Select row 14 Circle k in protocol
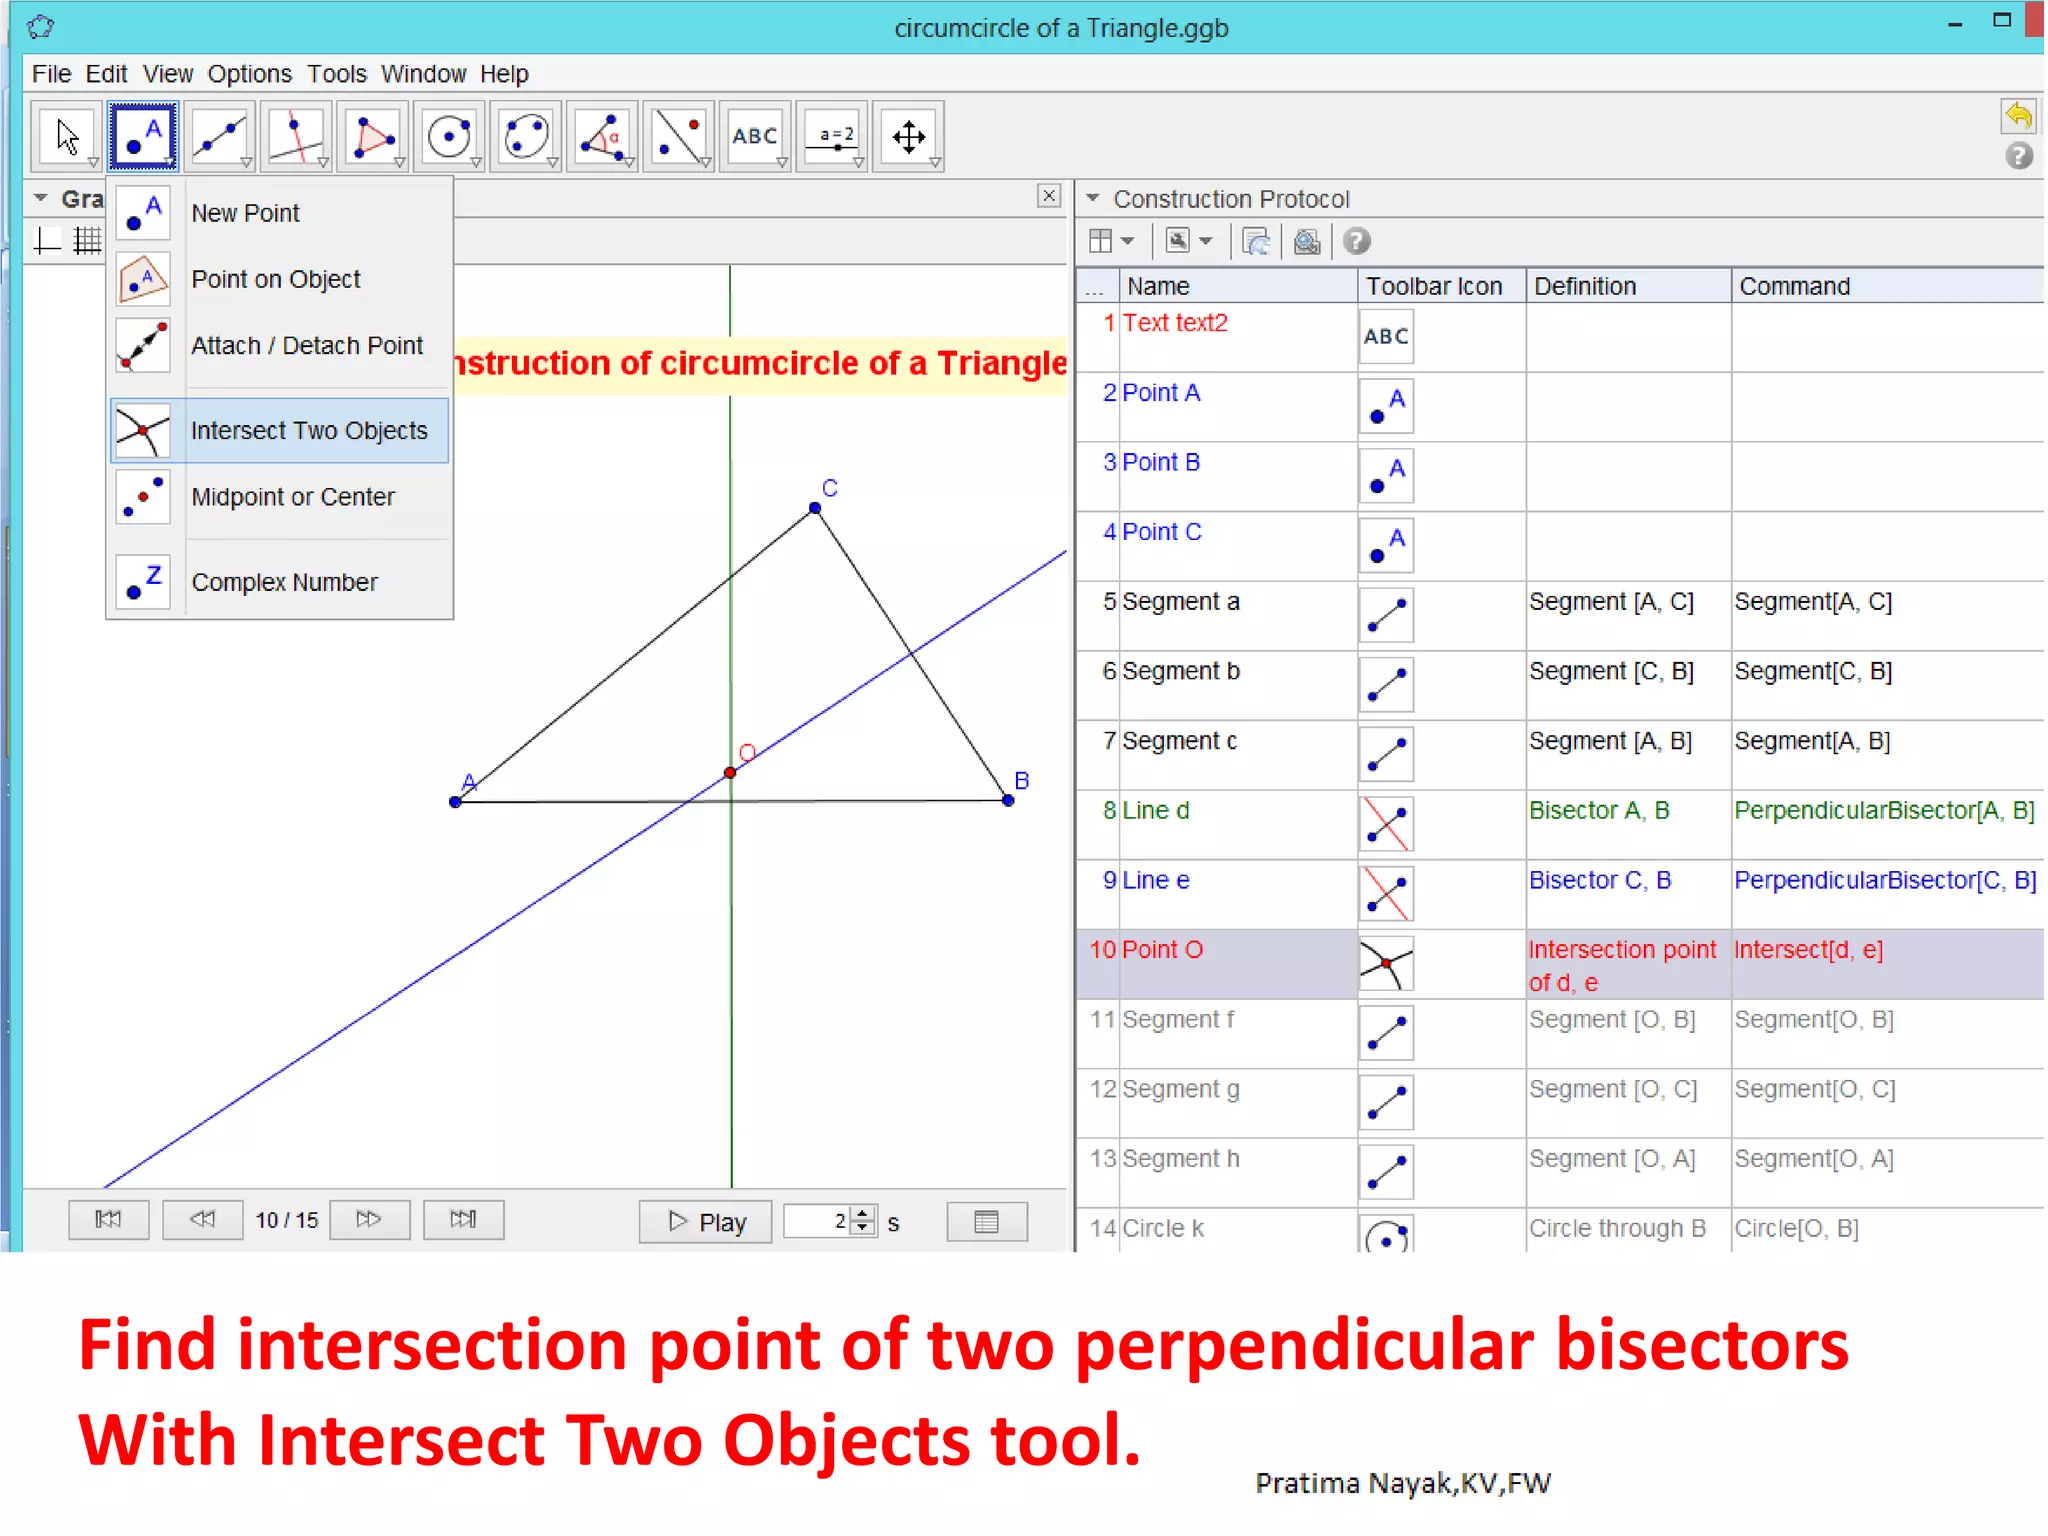 [1560, 1230]
